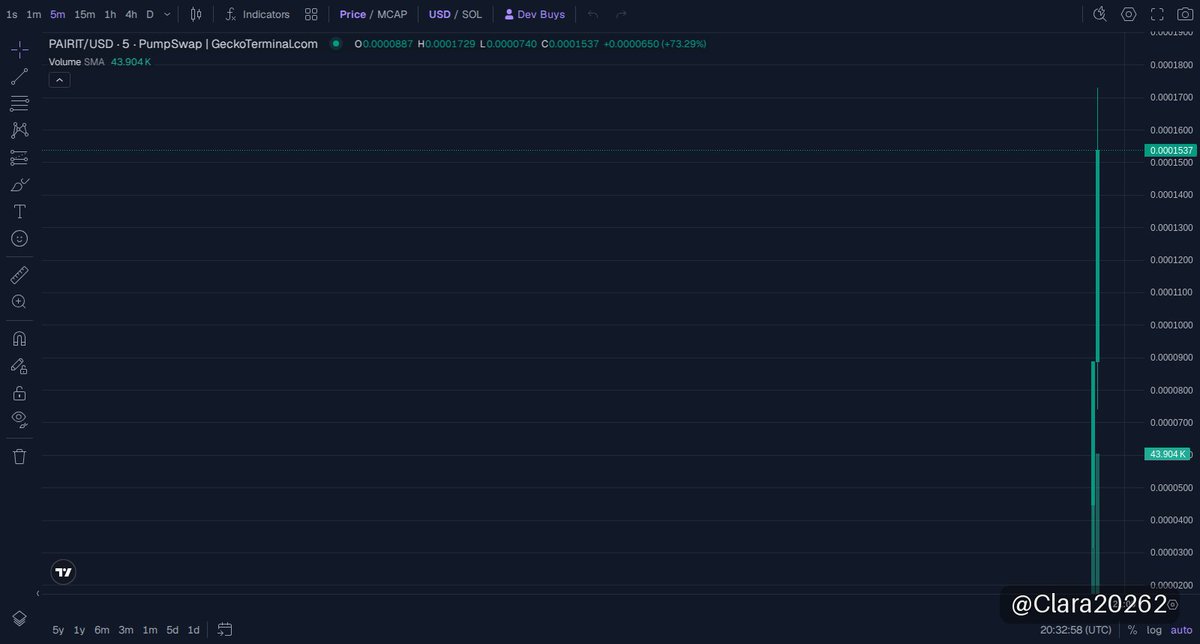Select the chart patterns tool
This screenshot has height=644, width=1200.
coord(19,130)
